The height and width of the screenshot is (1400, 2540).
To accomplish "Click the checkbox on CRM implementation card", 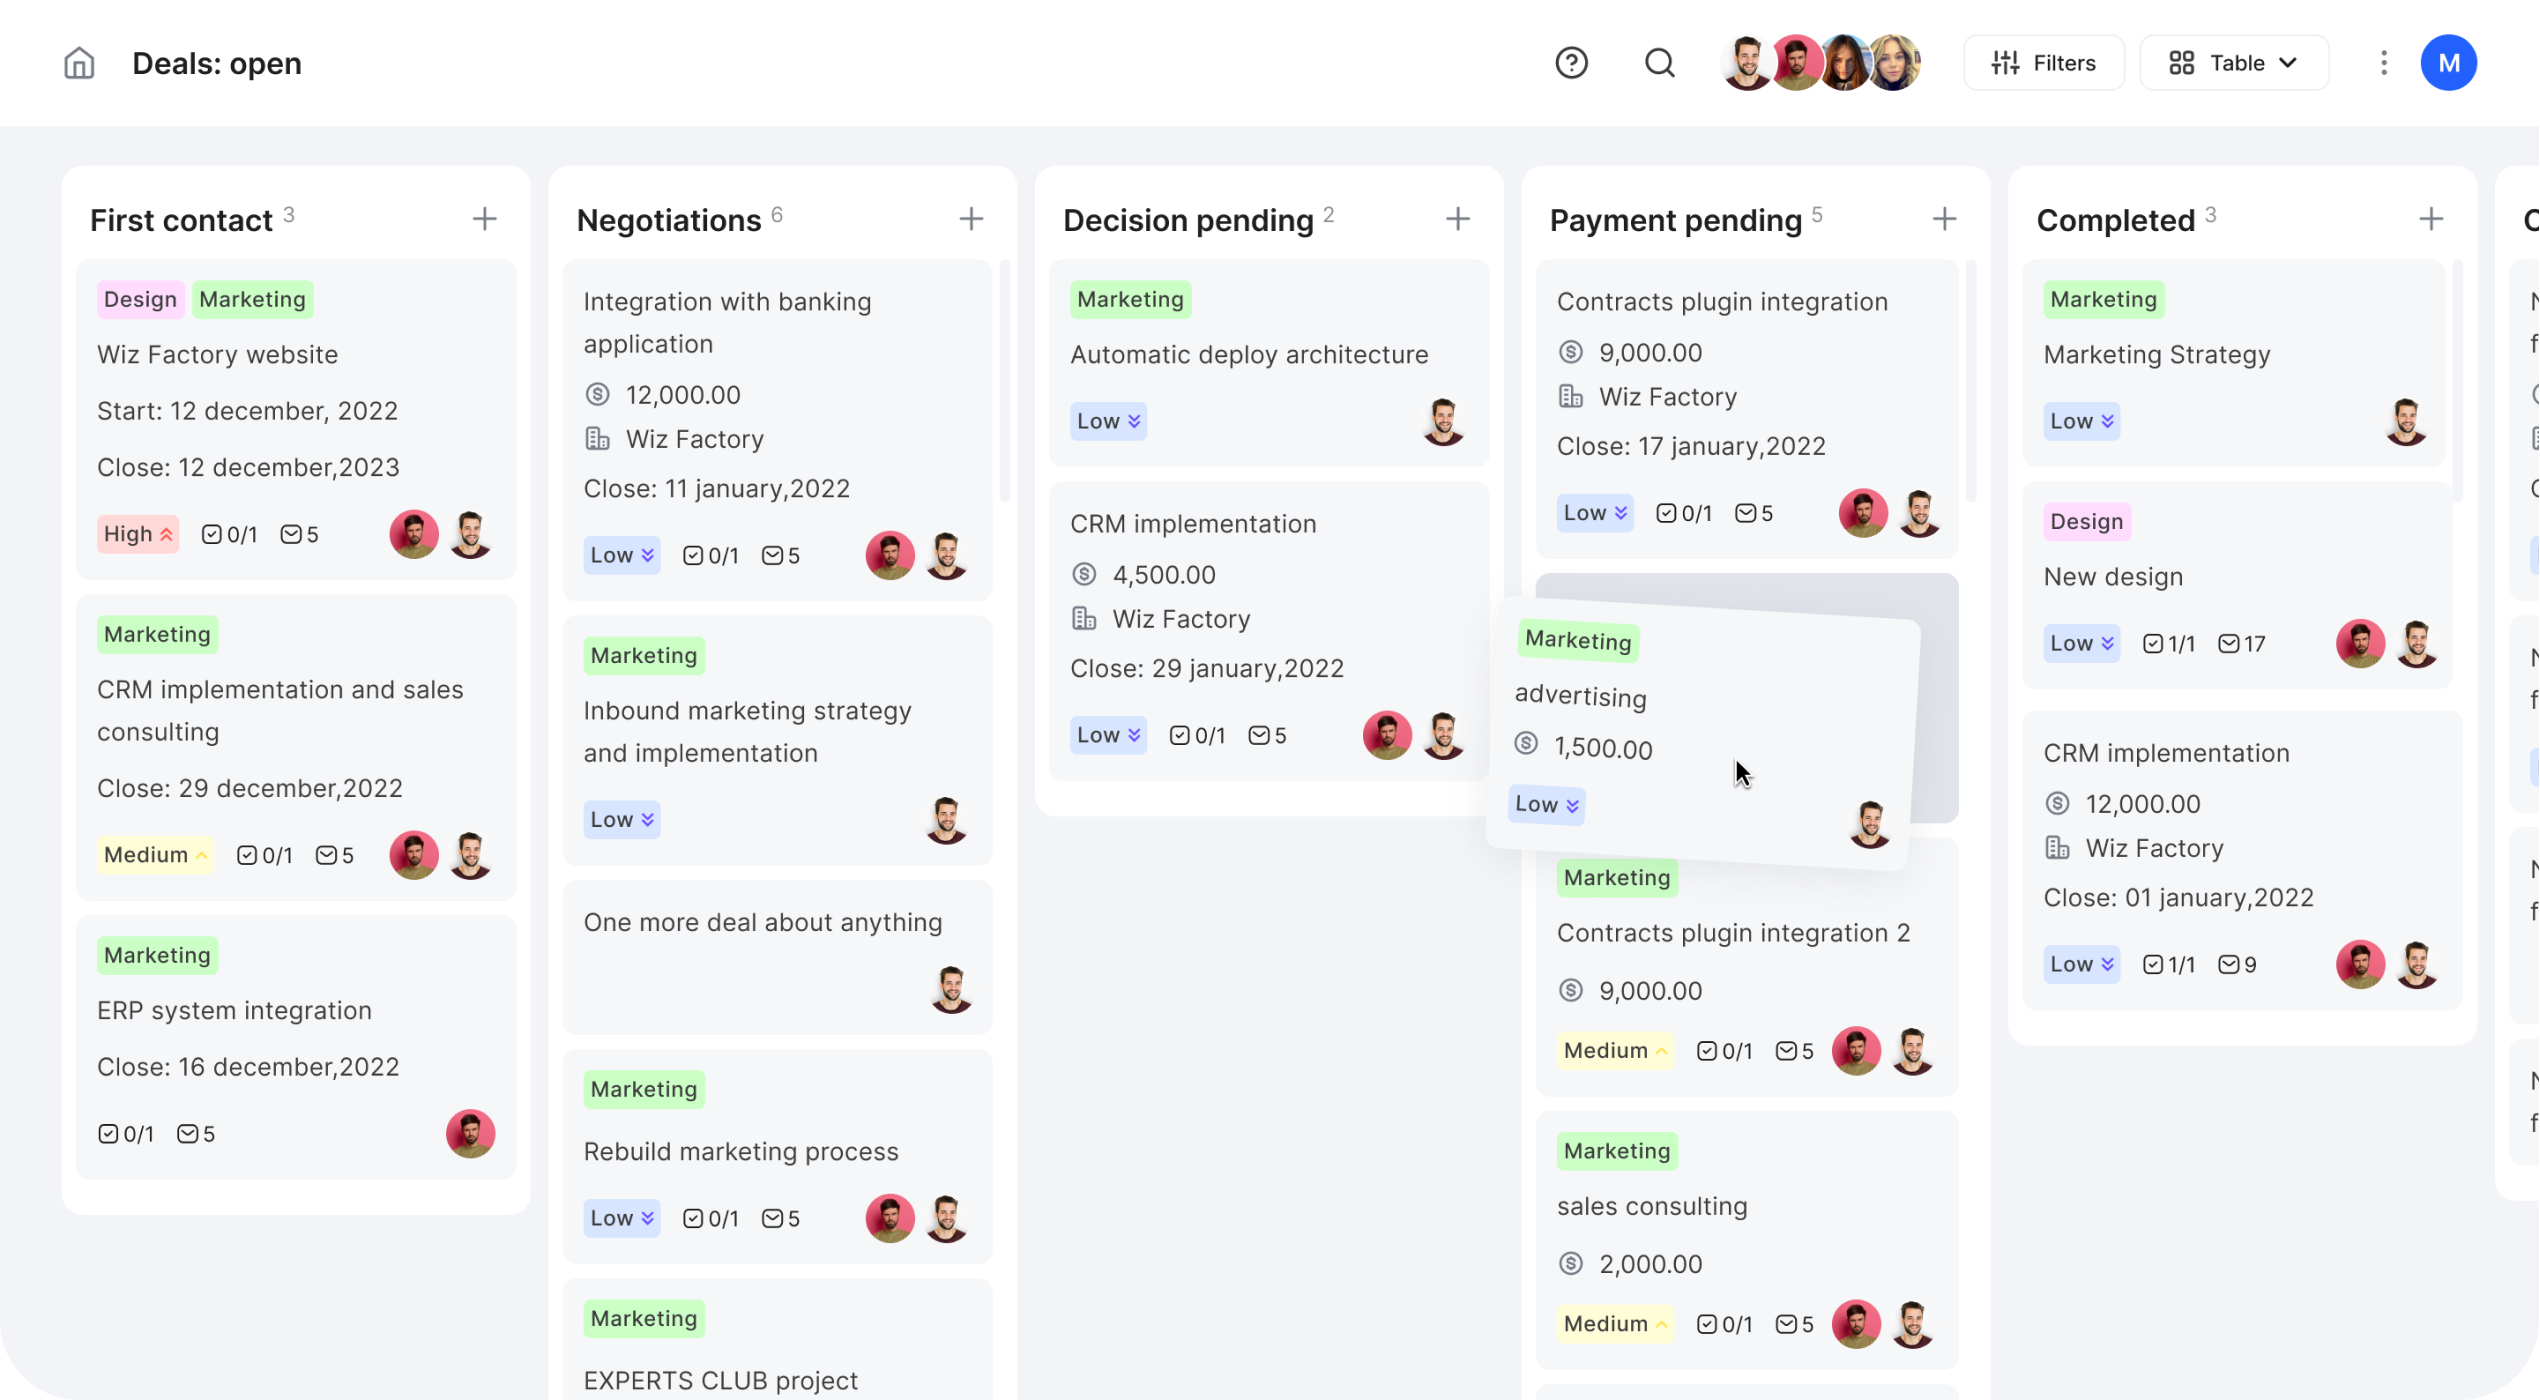I will click(x=1180, y=734).
